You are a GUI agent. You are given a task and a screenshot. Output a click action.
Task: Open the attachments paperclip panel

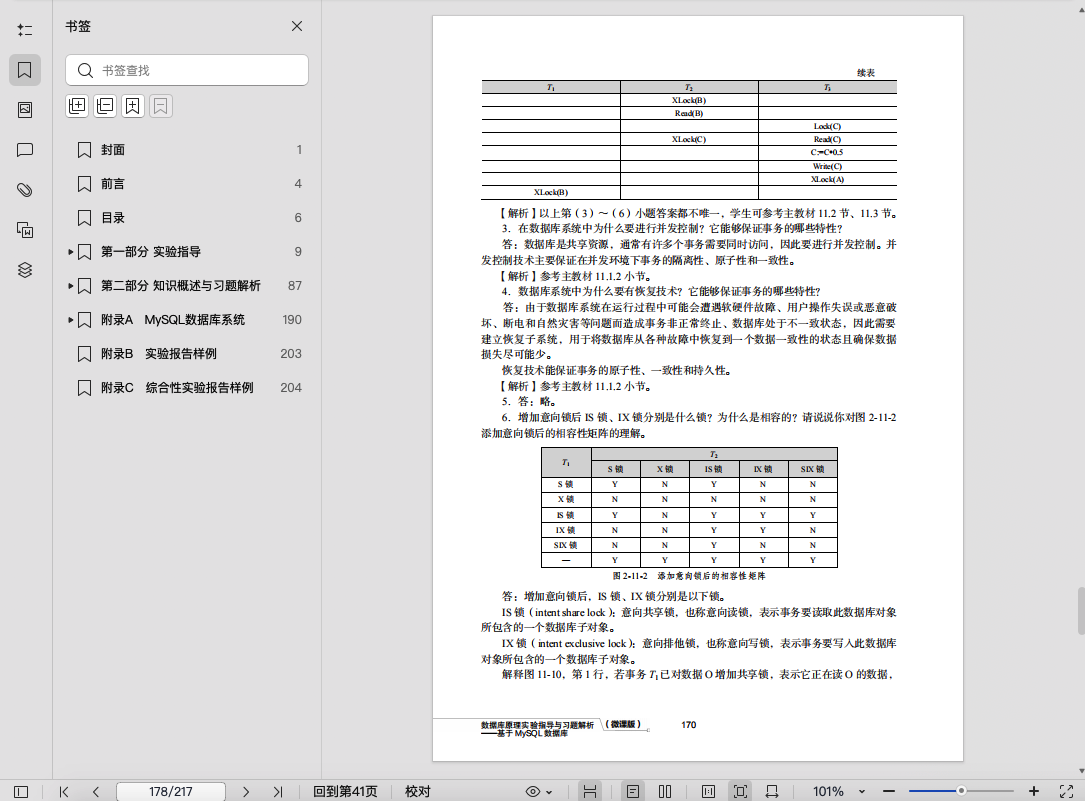[x=25, y=190]
